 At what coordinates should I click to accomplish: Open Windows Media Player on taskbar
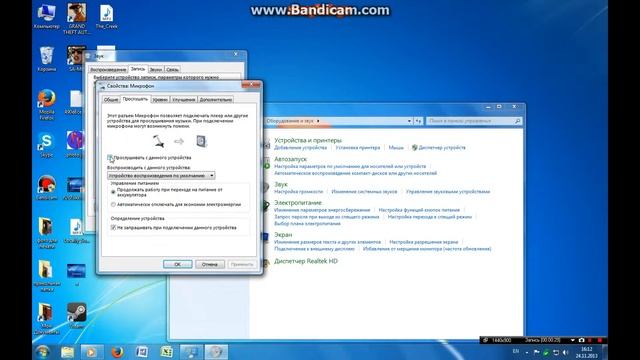point(91,352)
